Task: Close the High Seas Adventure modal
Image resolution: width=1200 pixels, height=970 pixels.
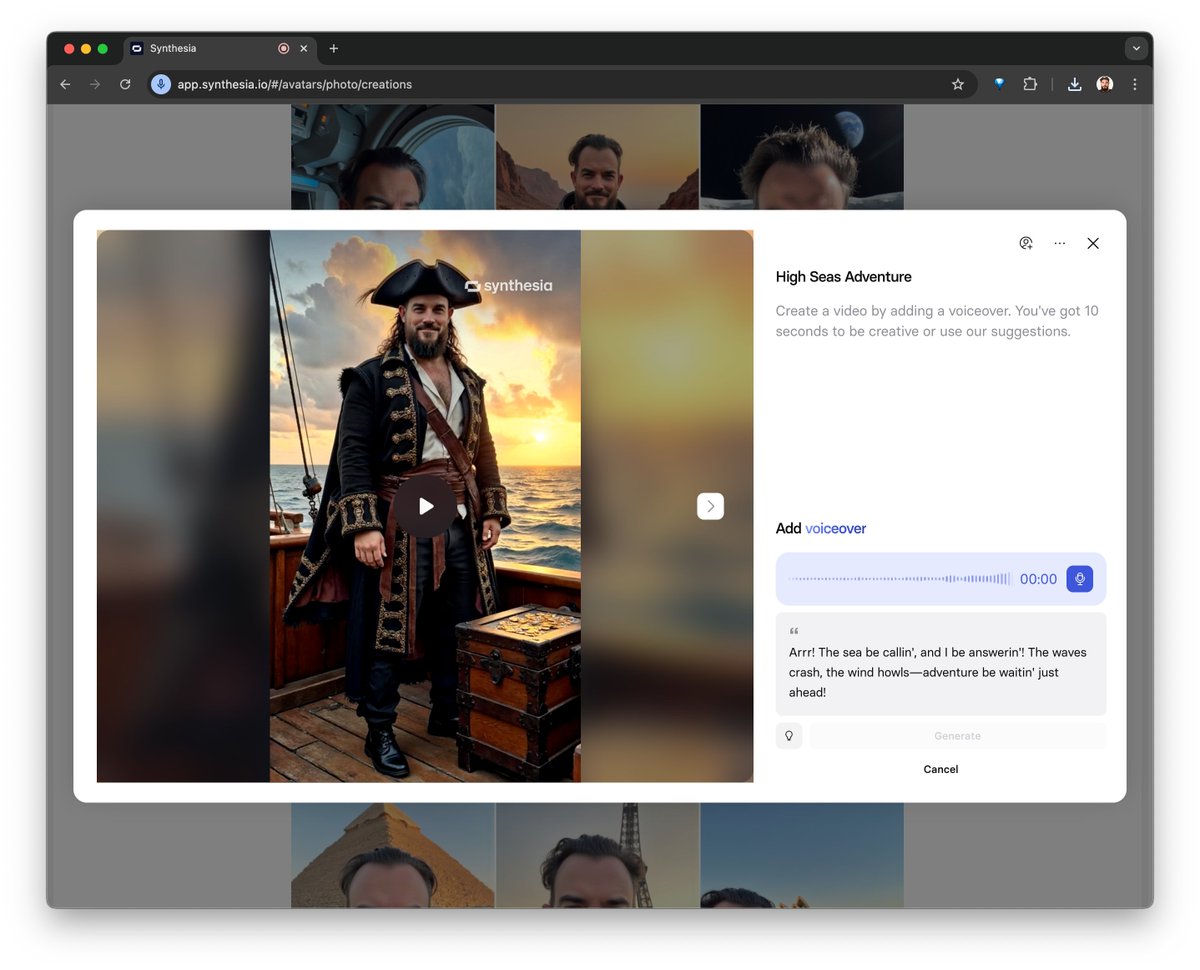Action: pyautogui.click(x=1093, y=243)
